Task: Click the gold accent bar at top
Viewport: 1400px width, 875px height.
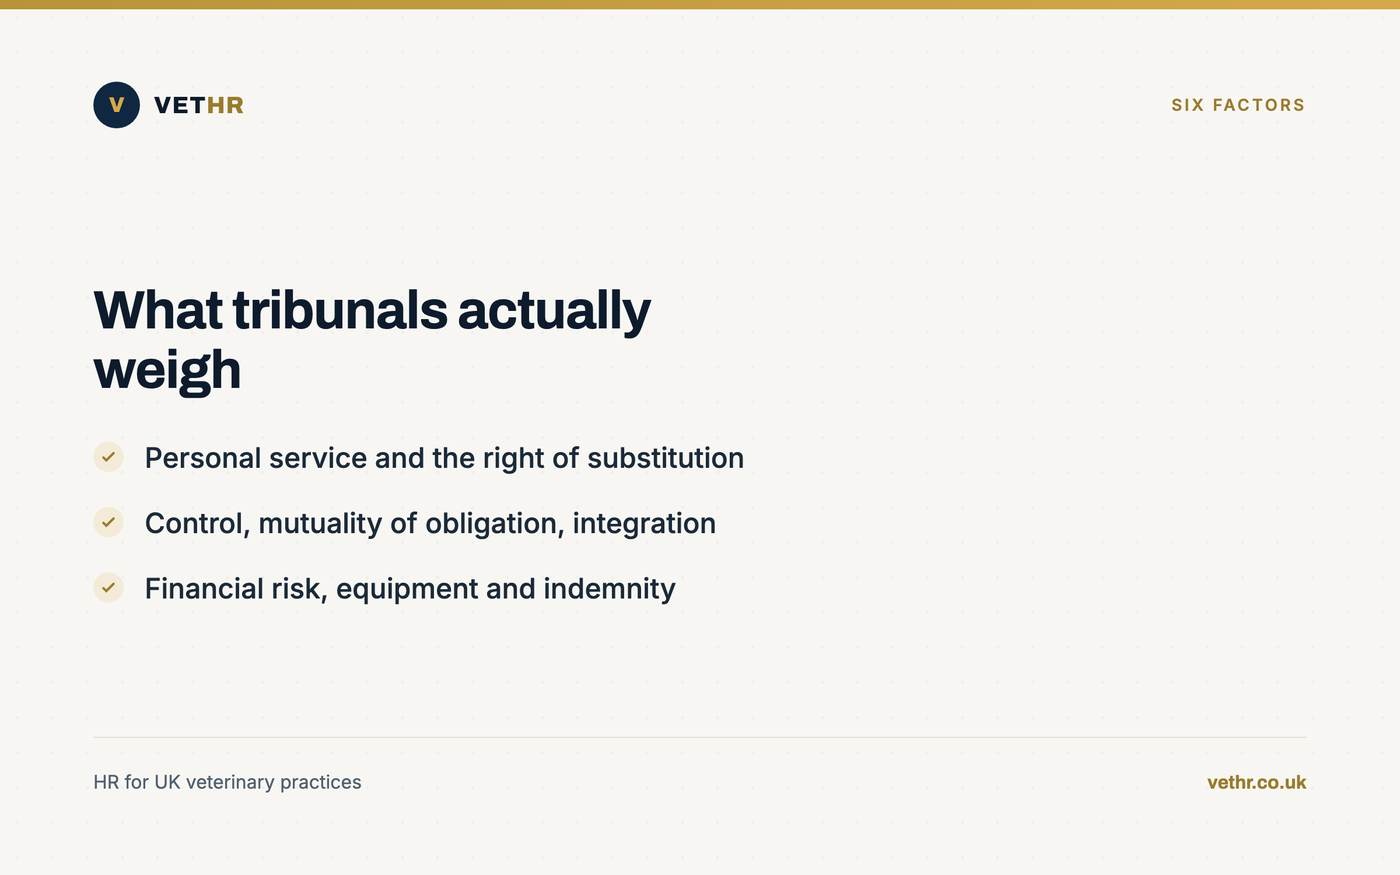Action: (700, 4)
